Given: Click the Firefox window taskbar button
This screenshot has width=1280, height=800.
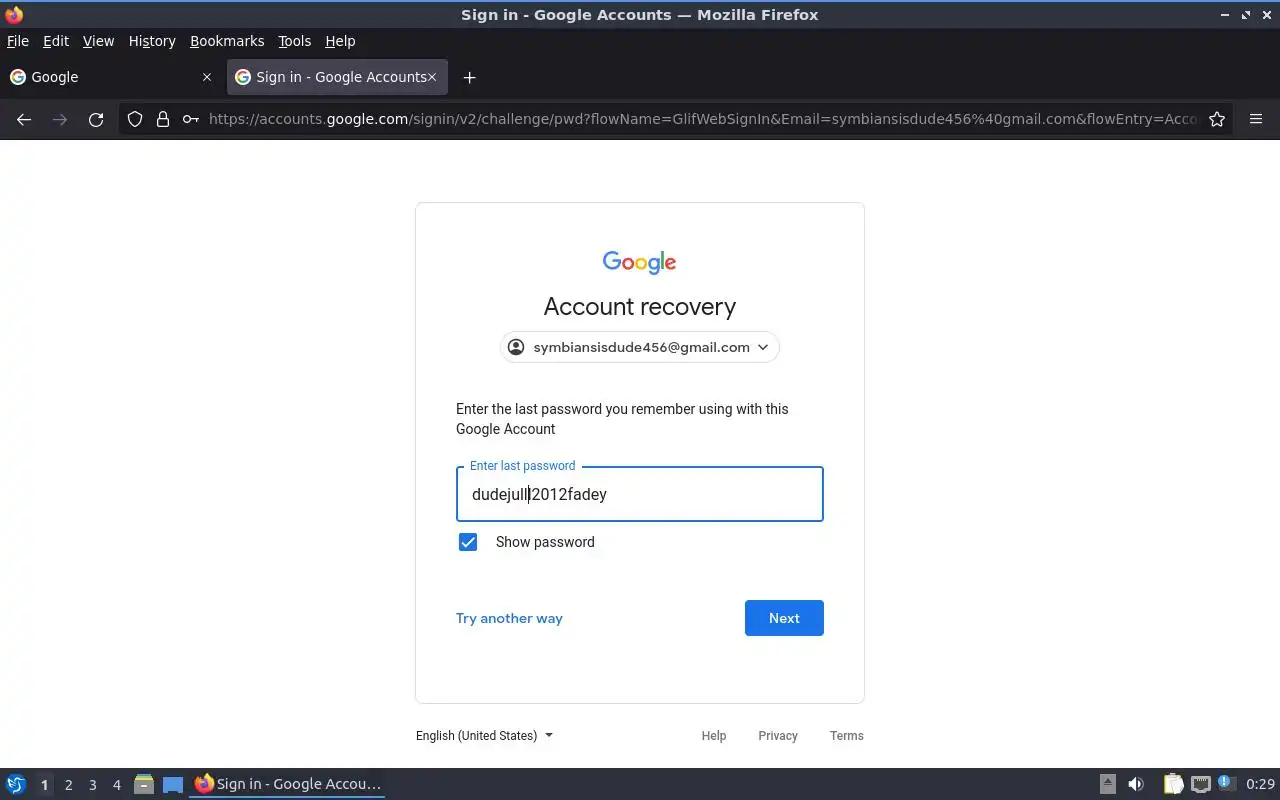Looking at the screenshot, I should (288, 784).
